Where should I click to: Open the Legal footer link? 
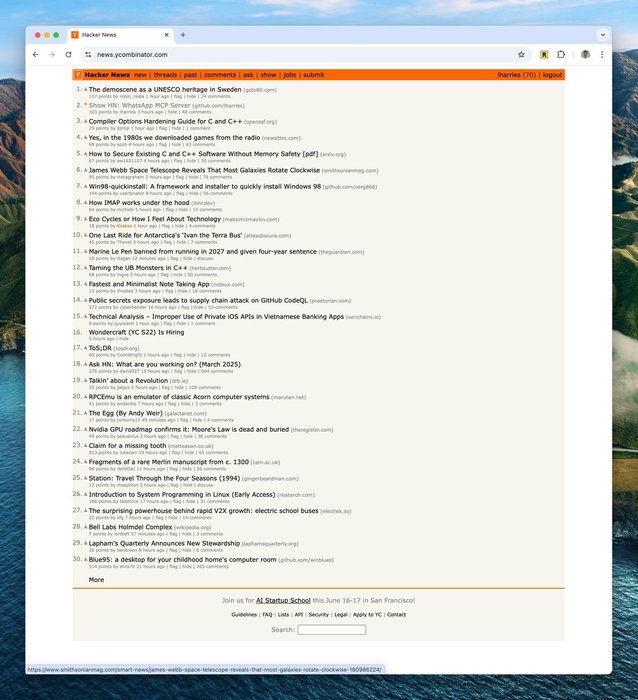point(341,615)
